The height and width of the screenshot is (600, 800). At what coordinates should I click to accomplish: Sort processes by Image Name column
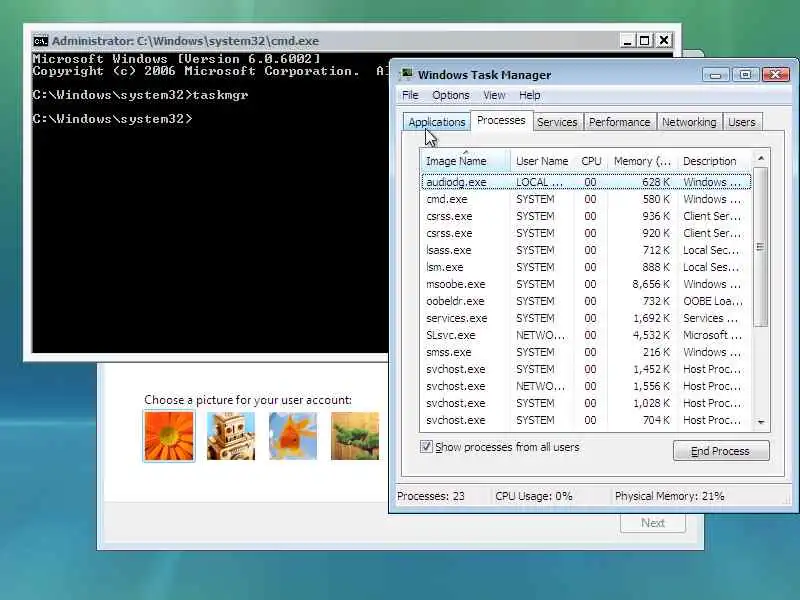click(x=465, y=161)
